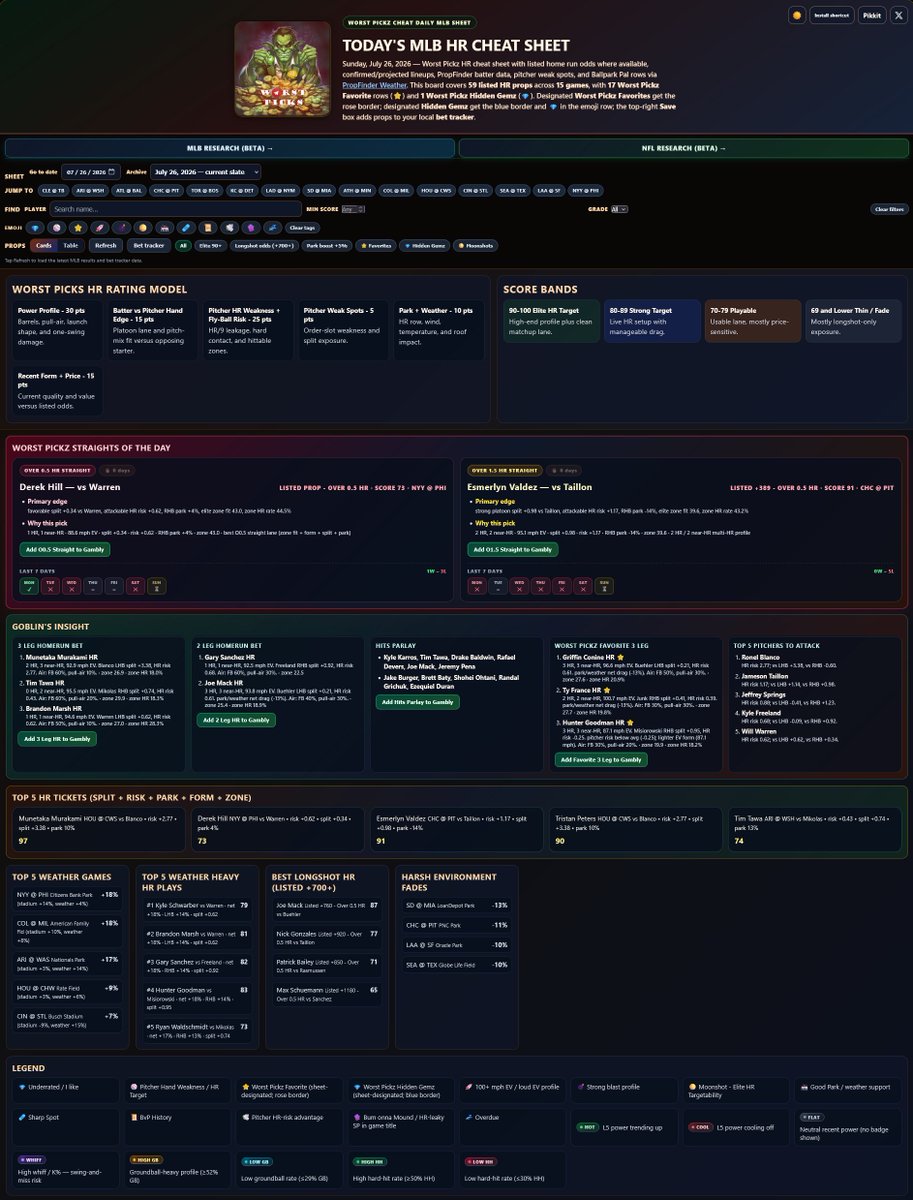
Task: Select the All props filter
Action: pyautogui.click(x=183, y=245)
